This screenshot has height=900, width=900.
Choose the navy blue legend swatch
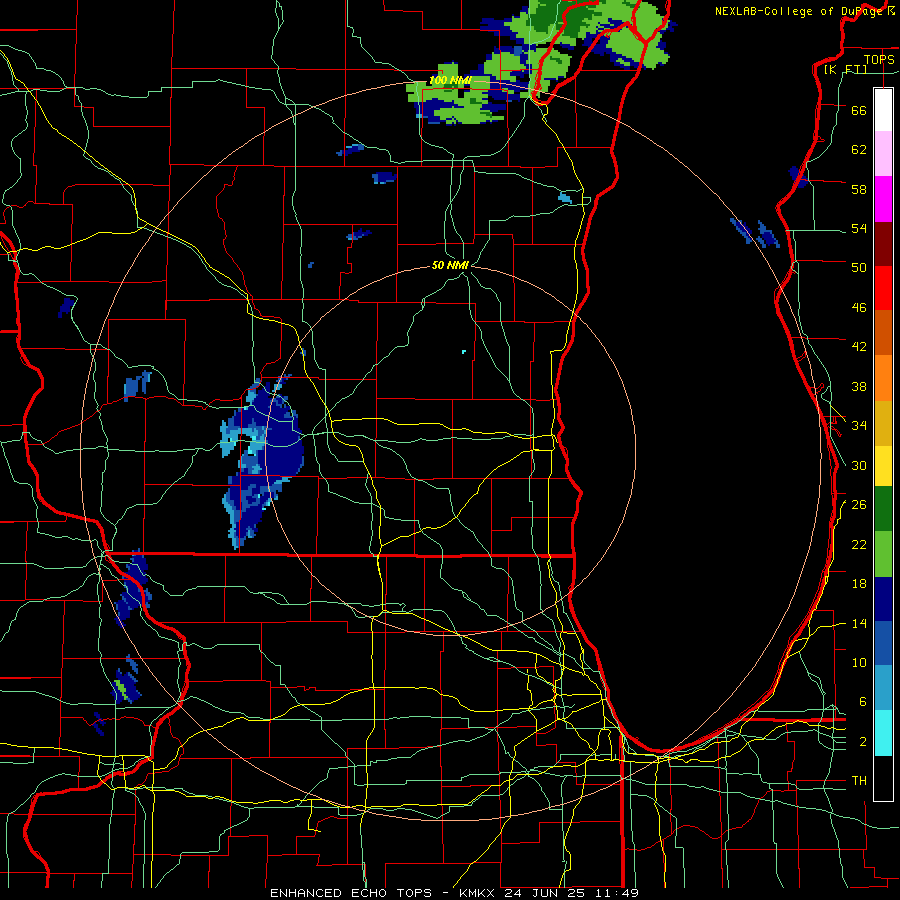coord(883,599)
